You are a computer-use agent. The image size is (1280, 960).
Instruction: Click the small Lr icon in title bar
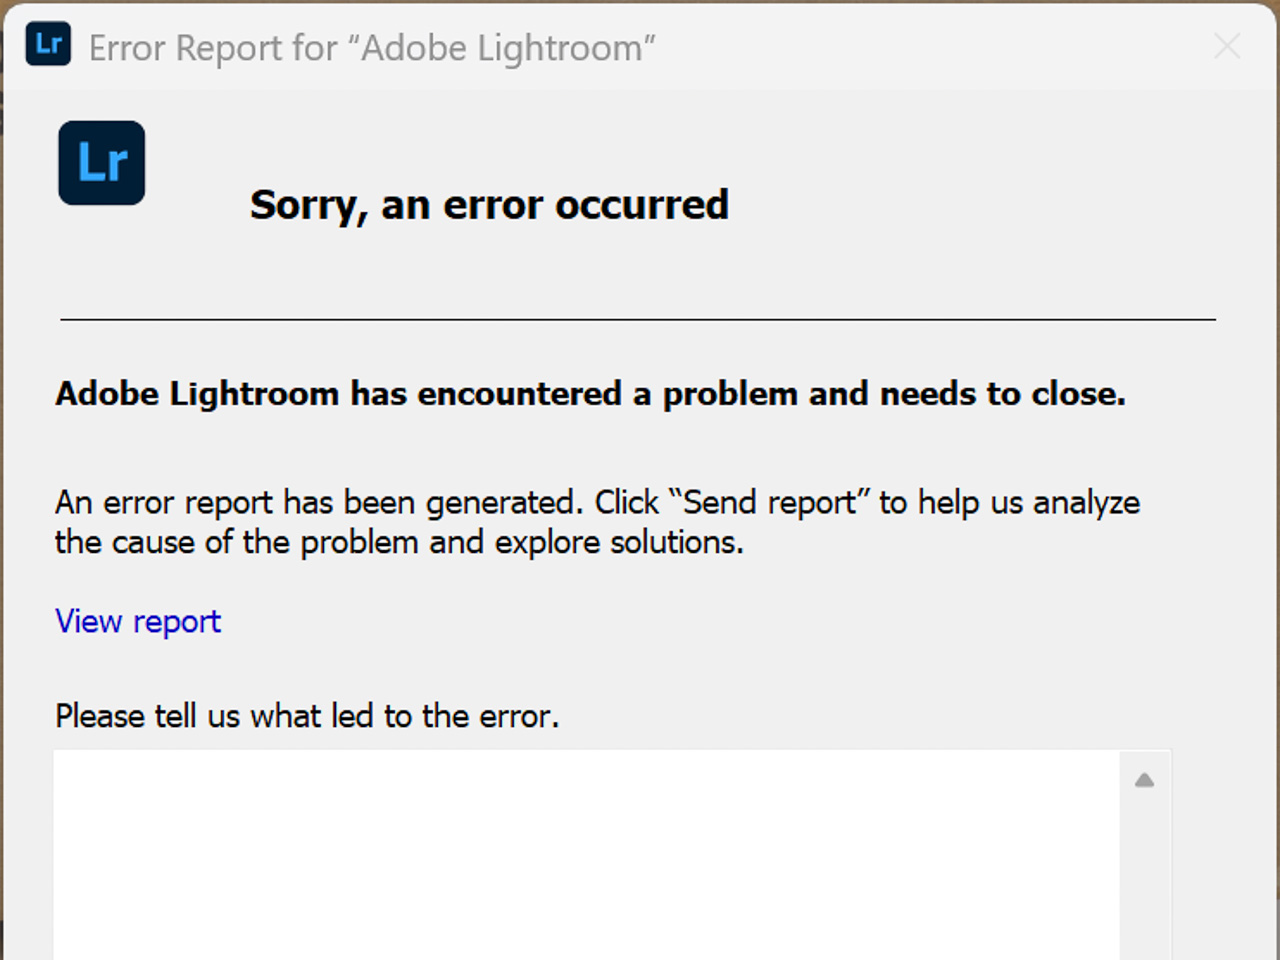(x=48, y=44)
